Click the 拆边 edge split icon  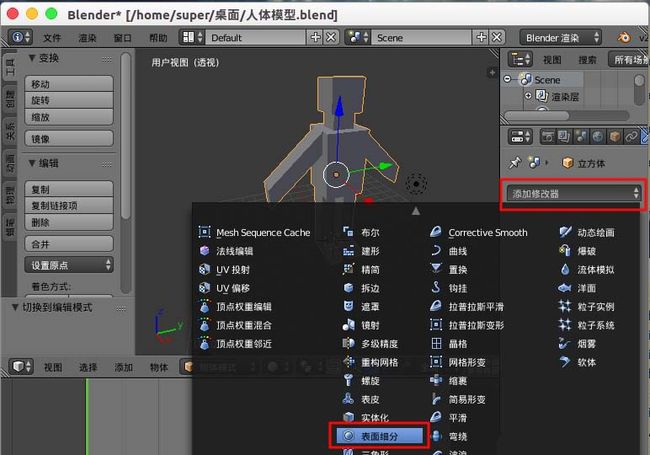pos(349,288)
